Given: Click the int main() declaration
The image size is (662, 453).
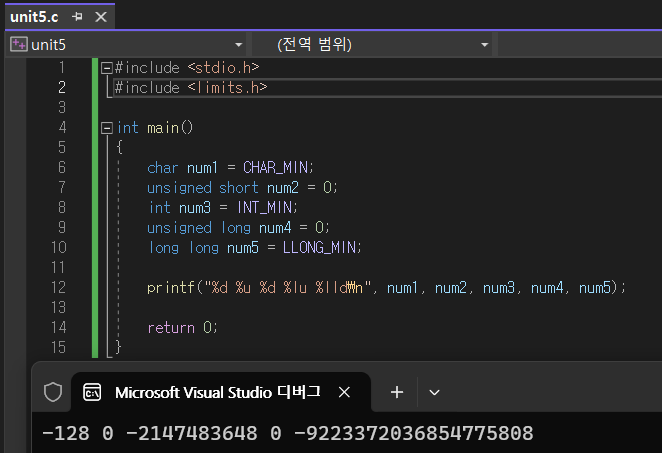Looking at the screenshot, I should tap(155, 127).
